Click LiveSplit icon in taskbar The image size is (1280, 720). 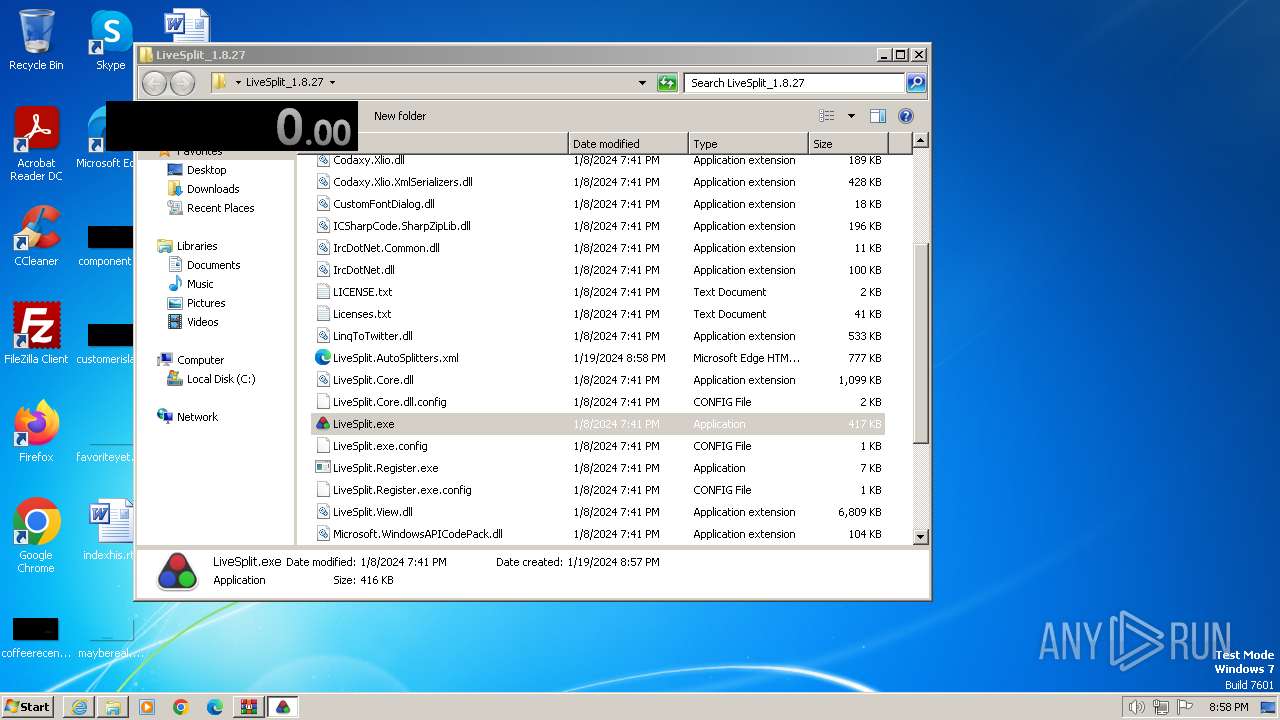coord(283,707)
